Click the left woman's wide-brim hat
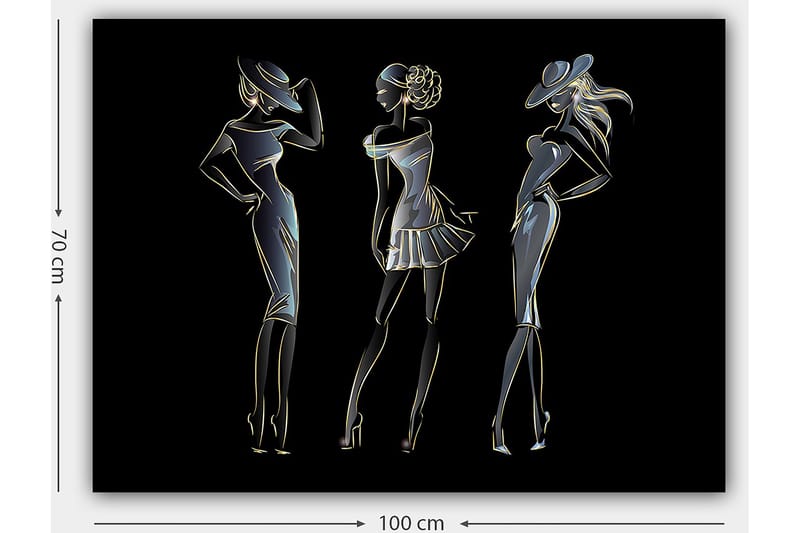800x533 pixels. coord(270,82)
